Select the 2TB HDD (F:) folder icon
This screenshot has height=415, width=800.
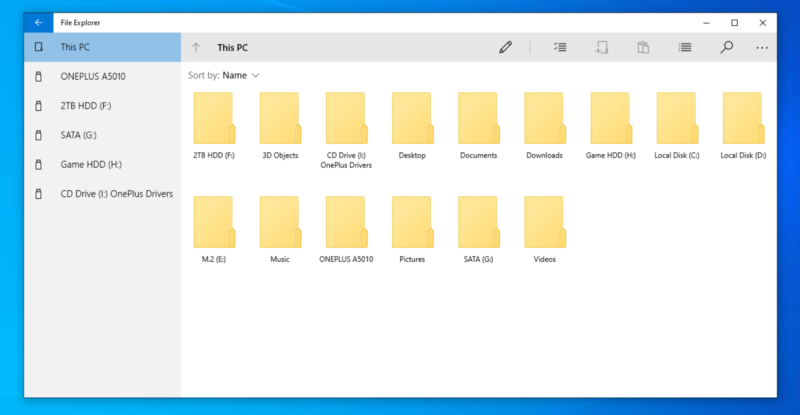214,118
